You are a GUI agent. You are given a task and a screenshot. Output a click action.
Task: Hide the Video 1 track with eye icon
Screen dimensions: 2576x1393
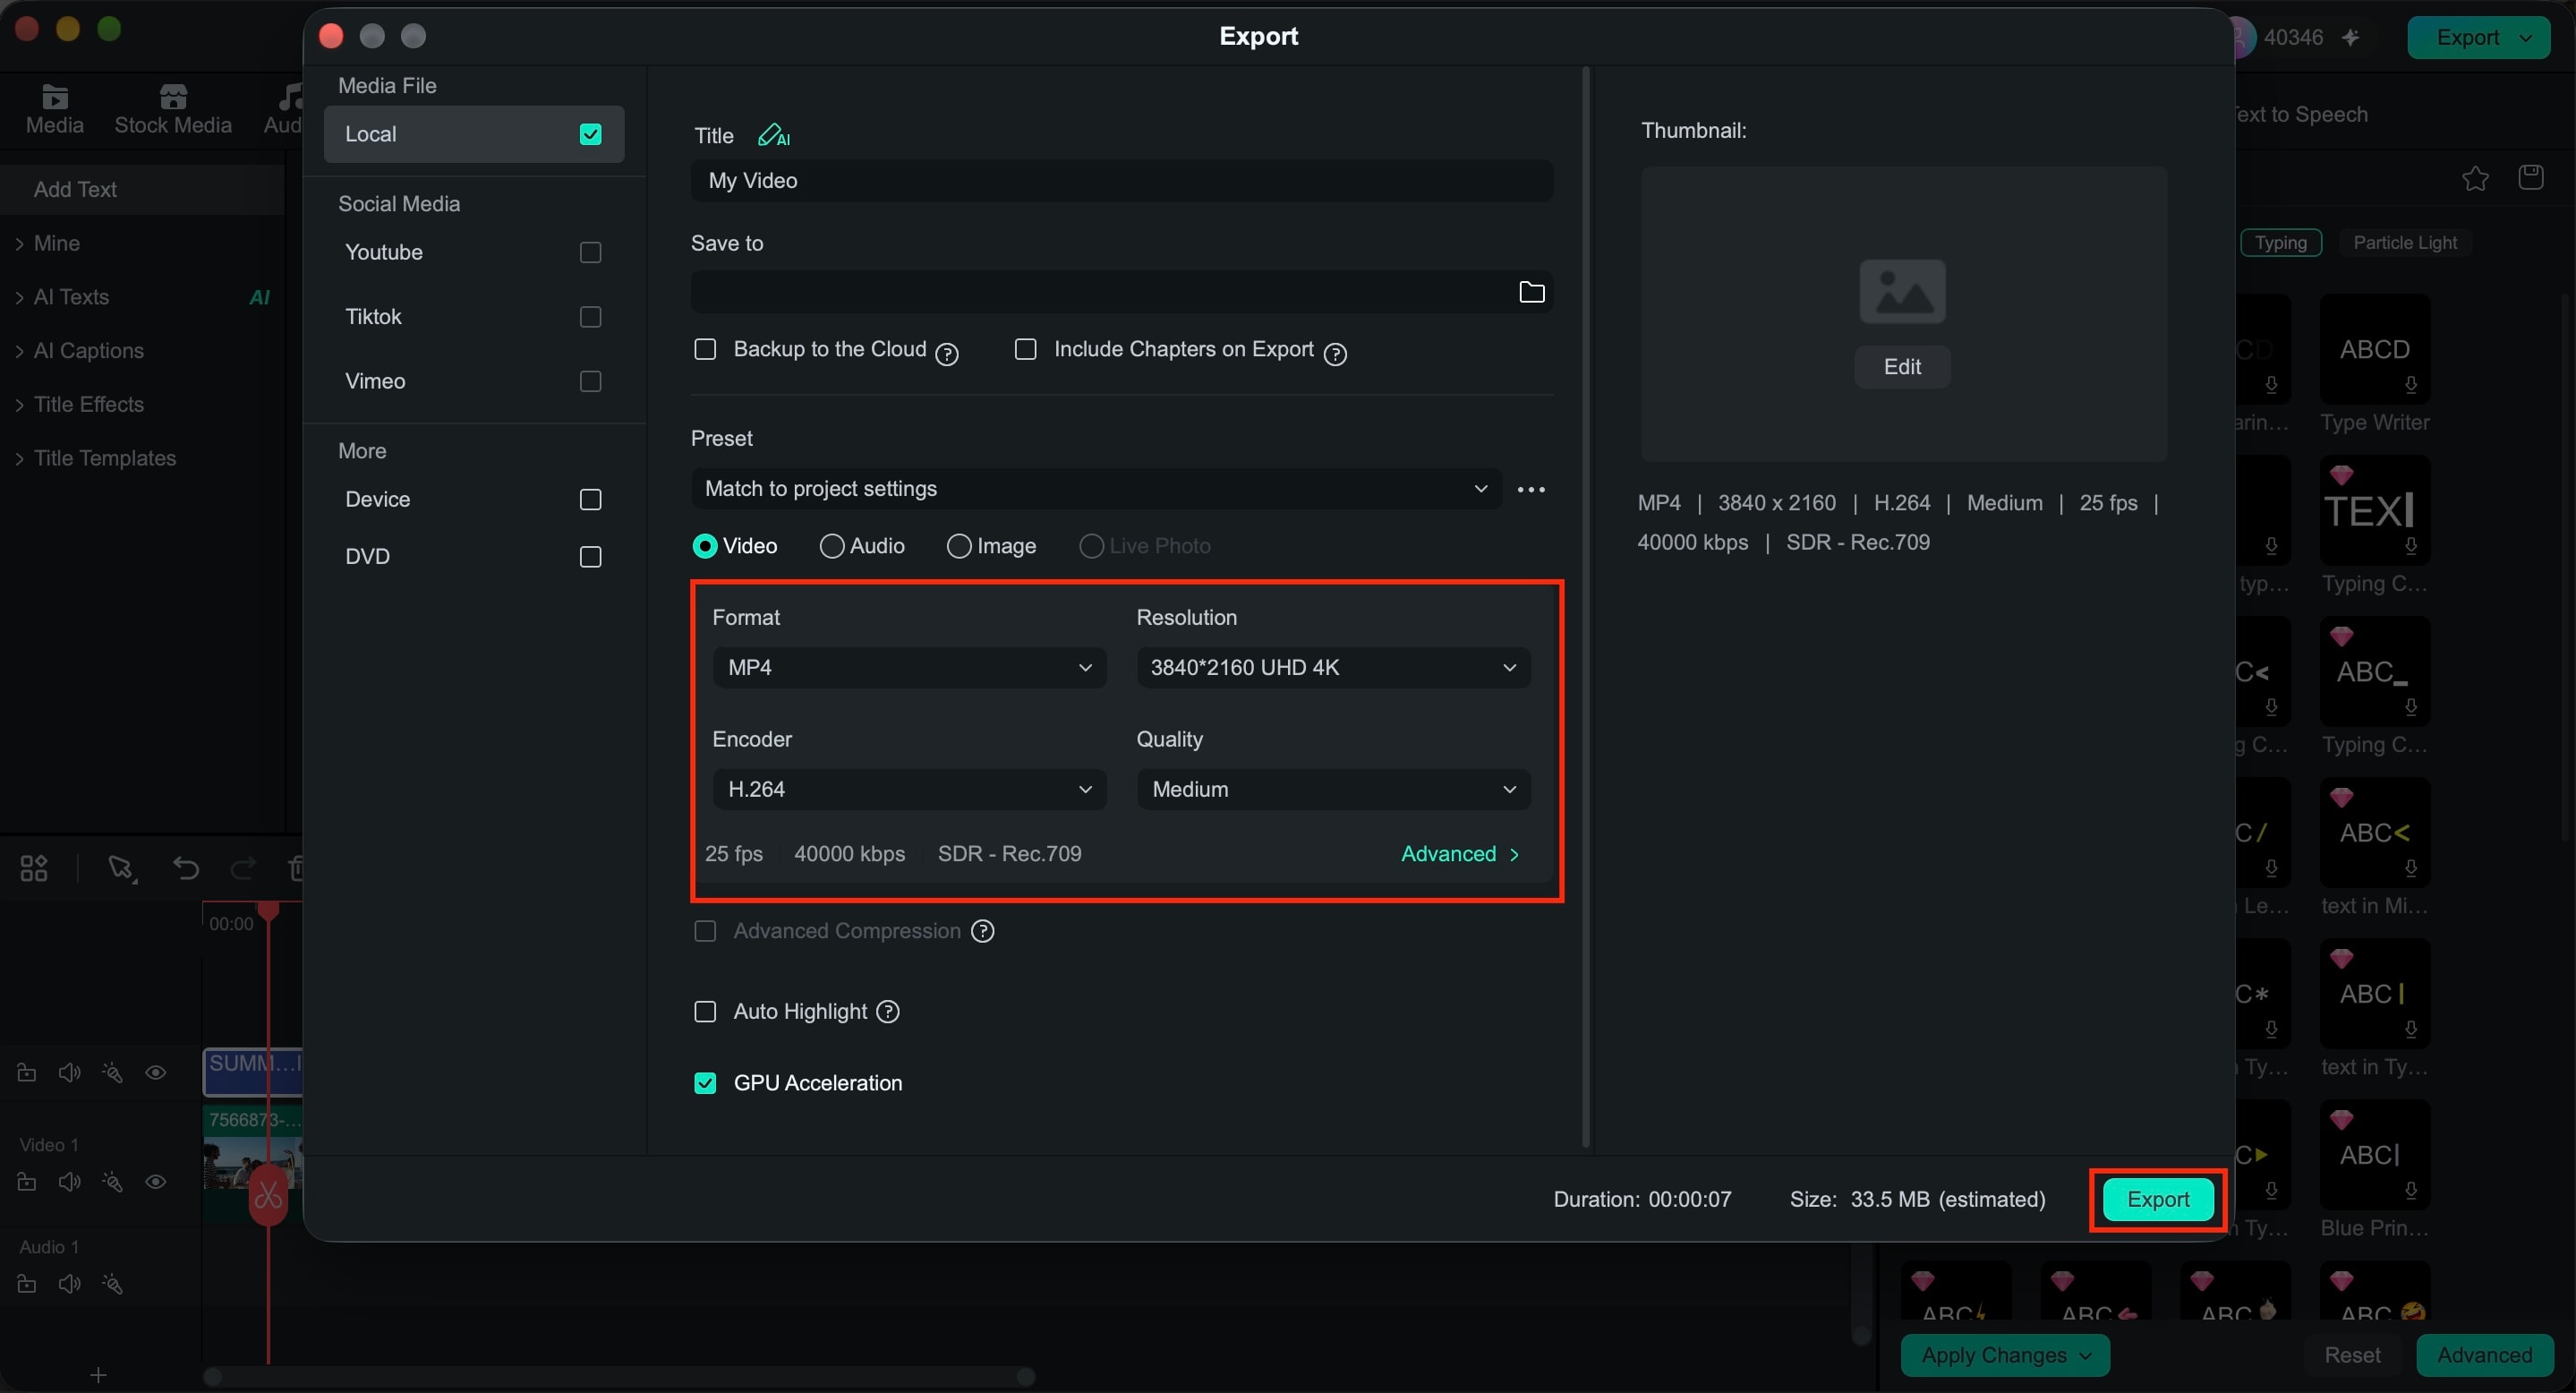pyautogui.click(x=156, y=1182)
